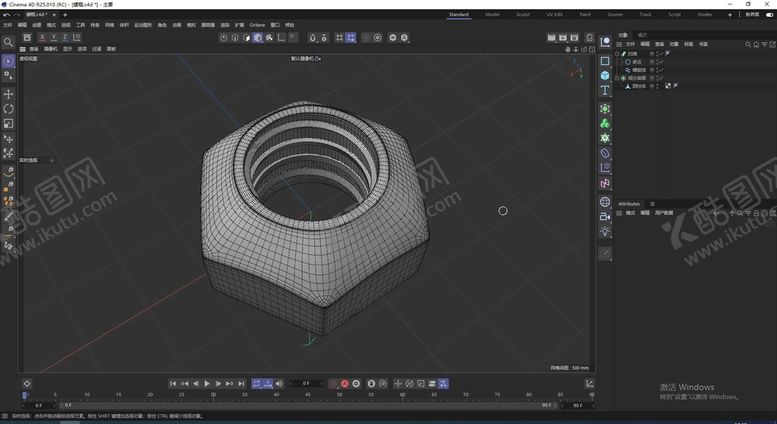Switch to the Sculpt layout tab

click(523, 15)
